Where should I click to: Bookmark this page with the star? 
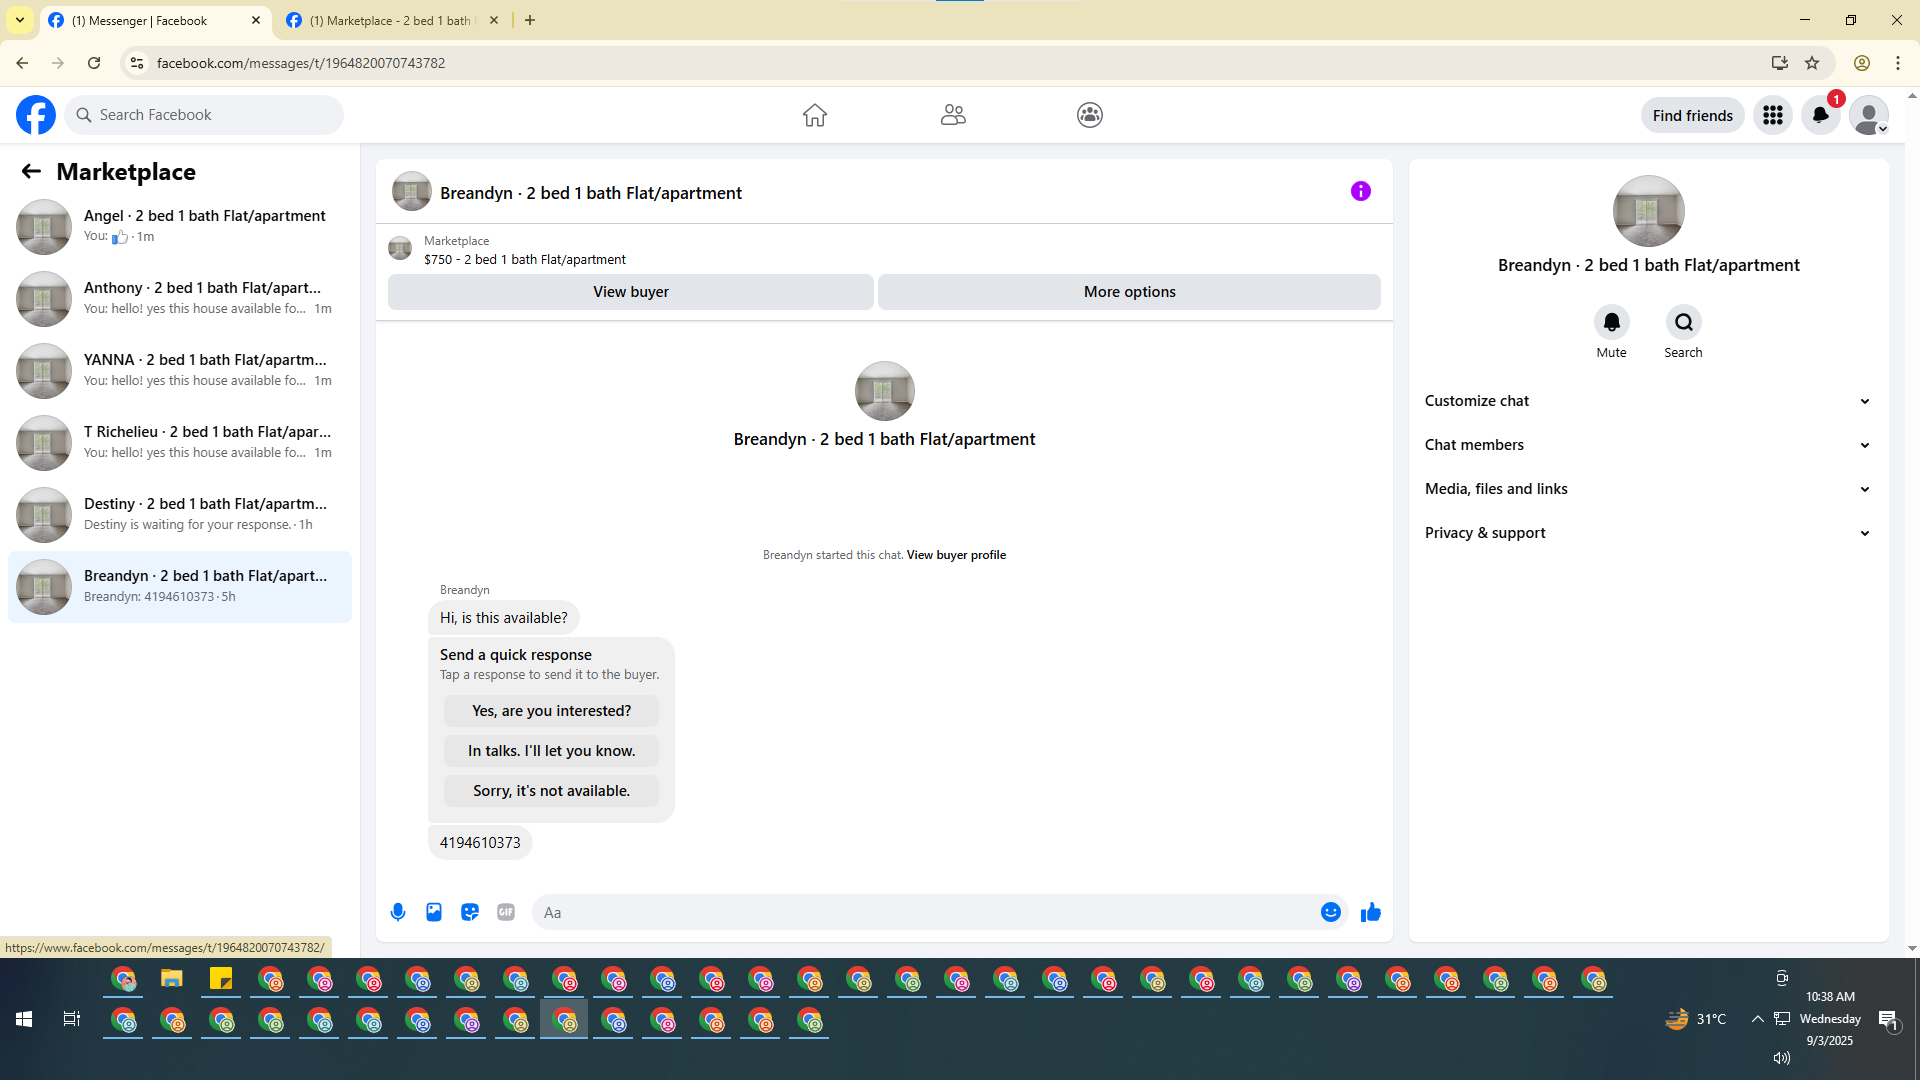pos(1812,63)
